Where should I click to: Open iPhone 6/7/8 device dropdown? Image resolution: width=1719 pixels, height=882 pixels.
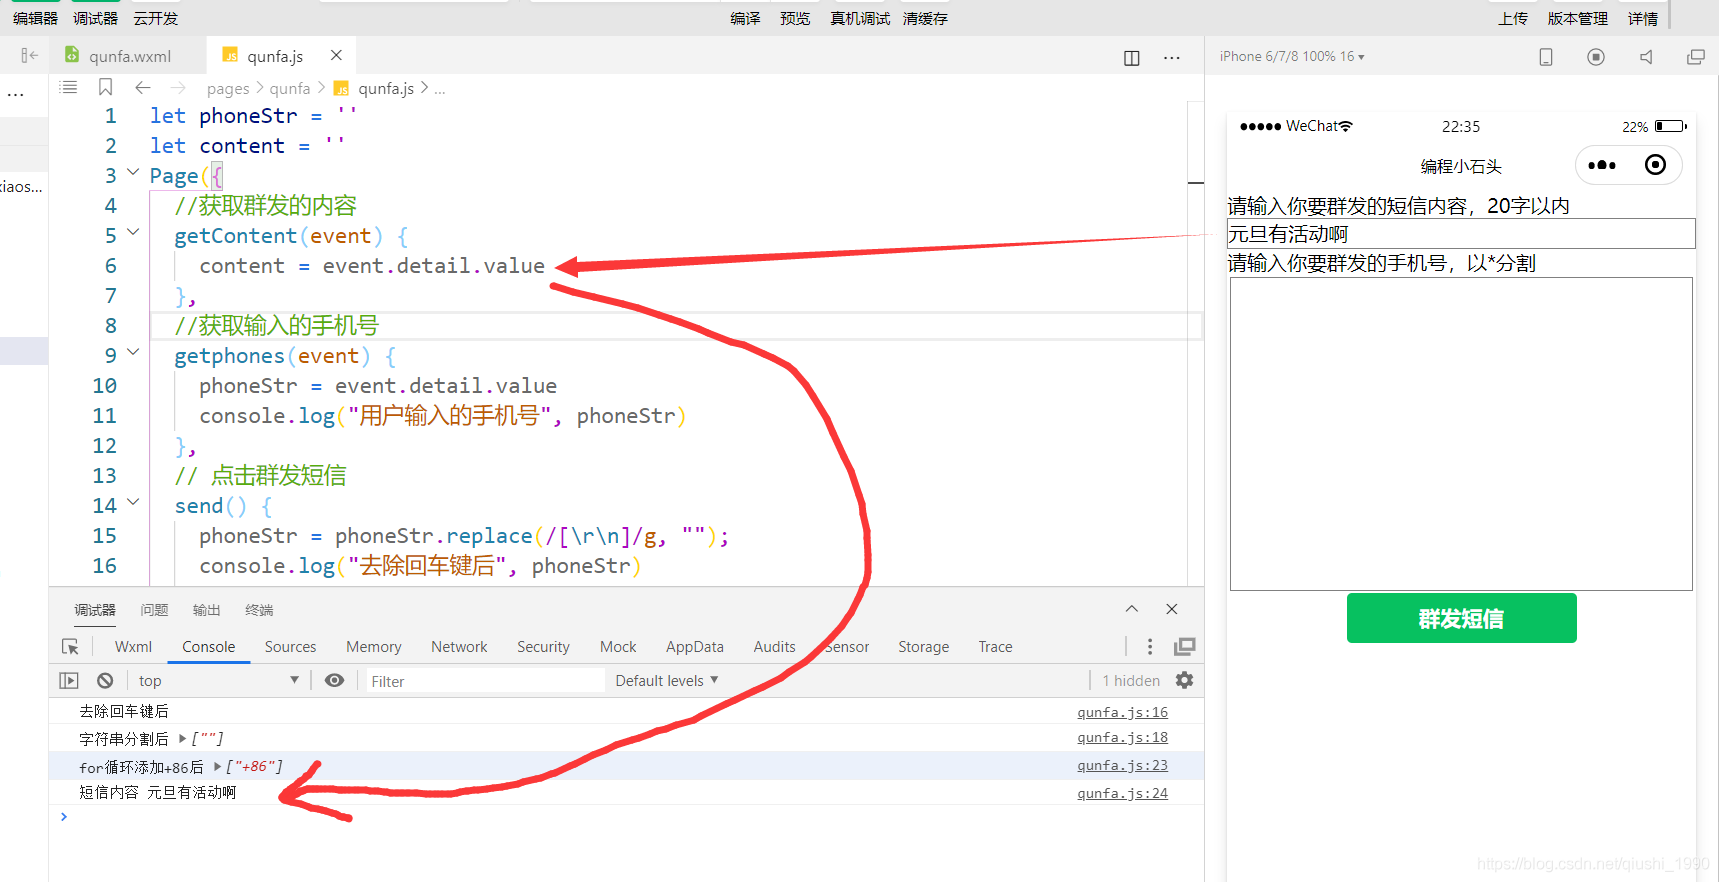(x=1292, y=57)
